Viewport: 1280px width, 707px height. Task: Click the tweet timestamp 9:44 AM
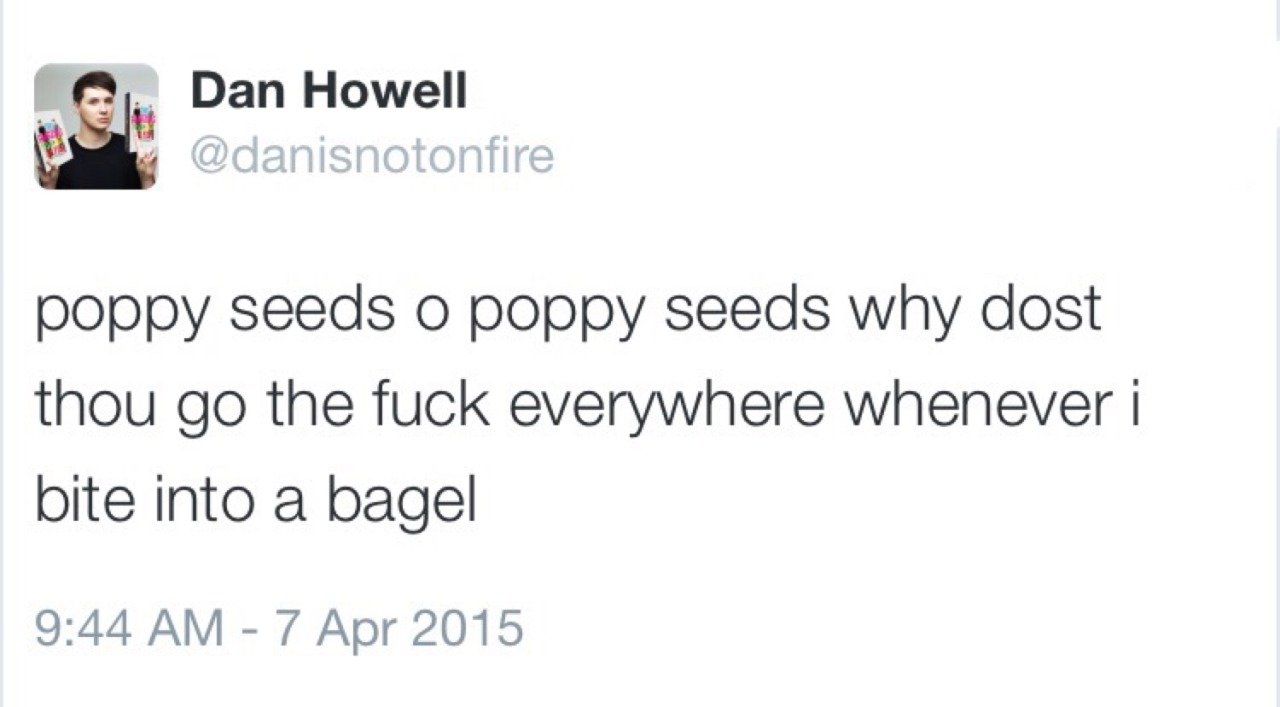click(129, 629)
